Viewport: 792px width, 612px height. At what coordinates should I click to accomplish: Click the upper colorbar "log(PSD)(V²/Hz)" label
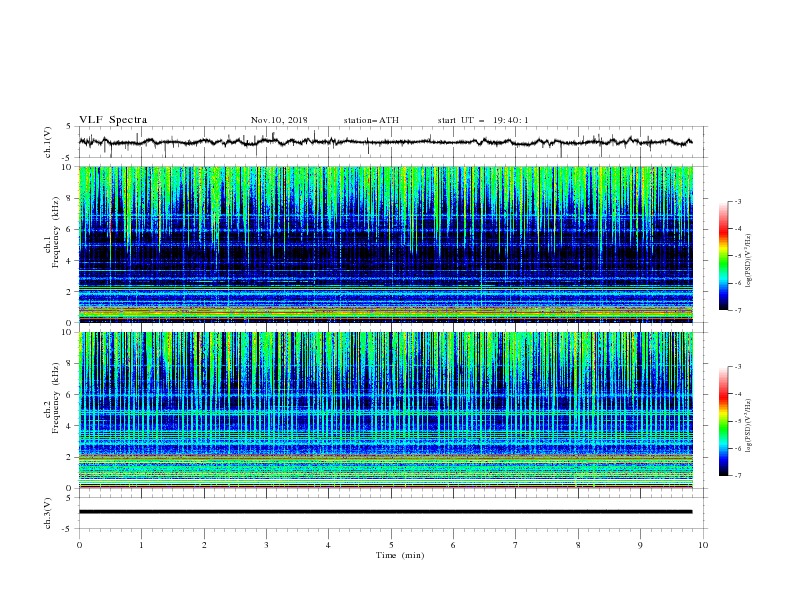[x=748, y=261]
